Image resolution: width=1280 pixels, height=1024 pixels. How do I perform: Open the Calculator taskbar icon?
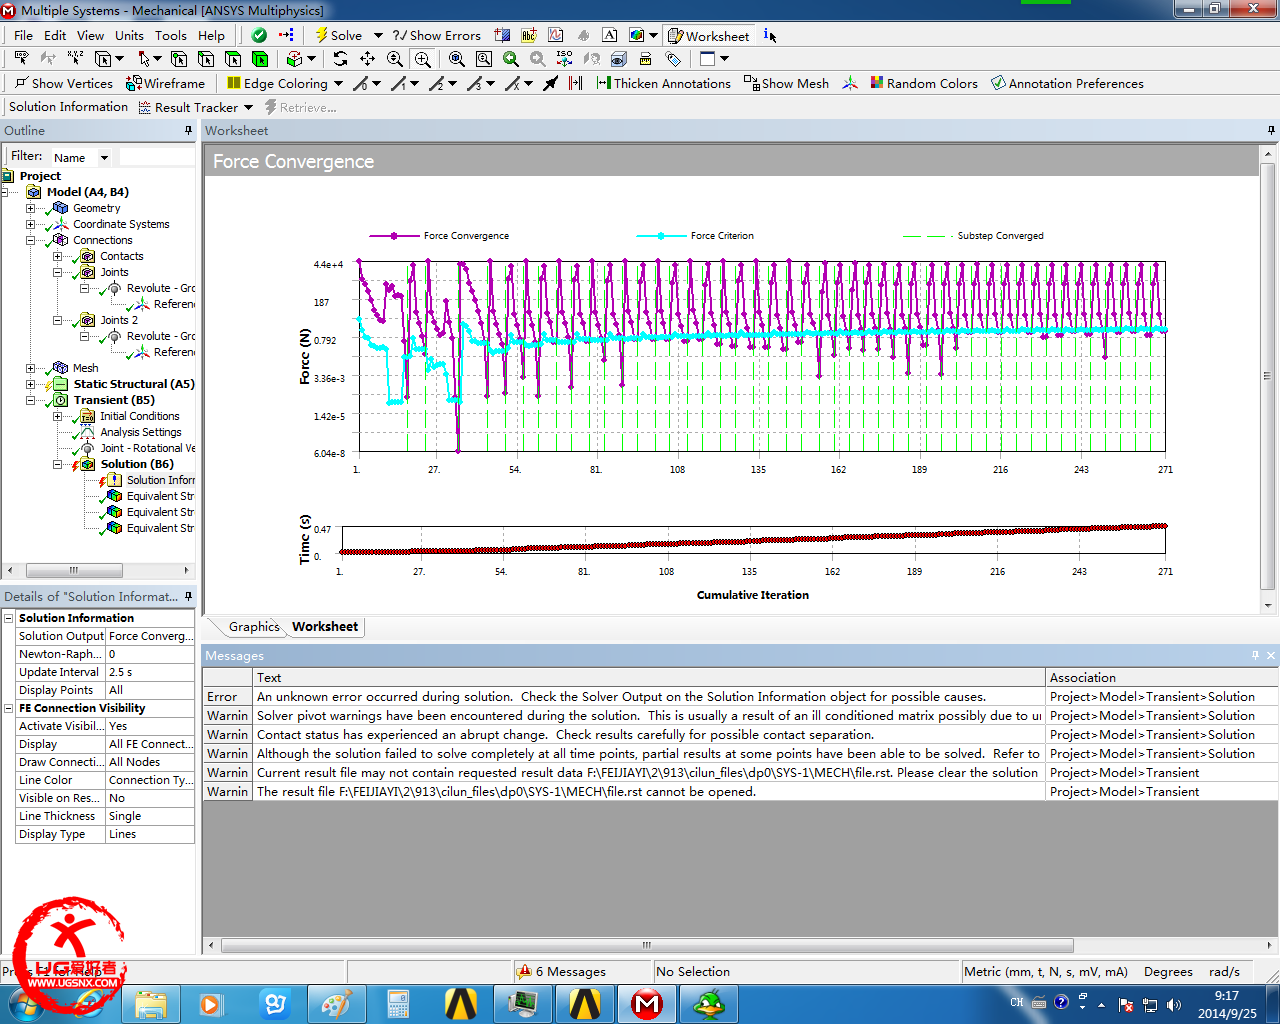[399, 1003]
